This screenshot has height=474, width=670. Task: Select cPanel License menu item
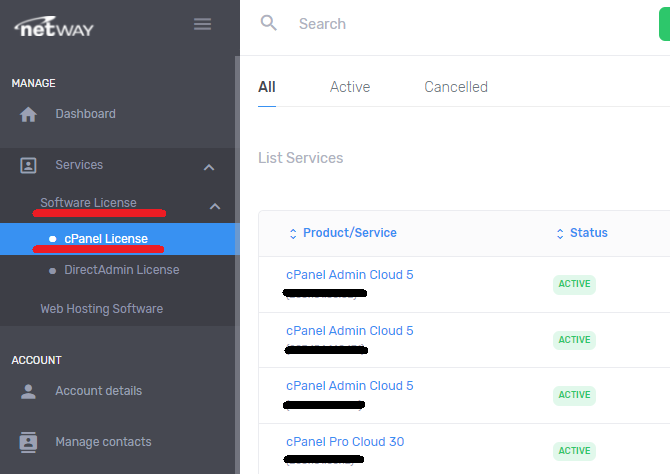[105, 239]
